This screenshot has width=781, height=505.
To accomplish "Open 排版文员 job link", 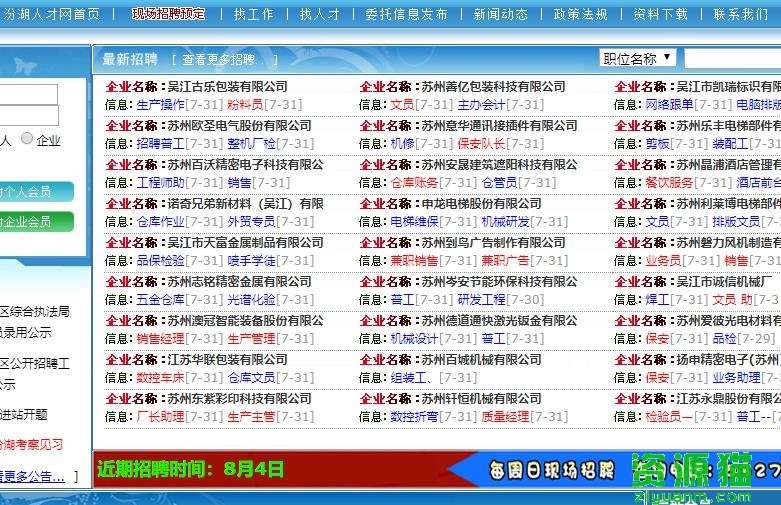I will coord(736,222).
